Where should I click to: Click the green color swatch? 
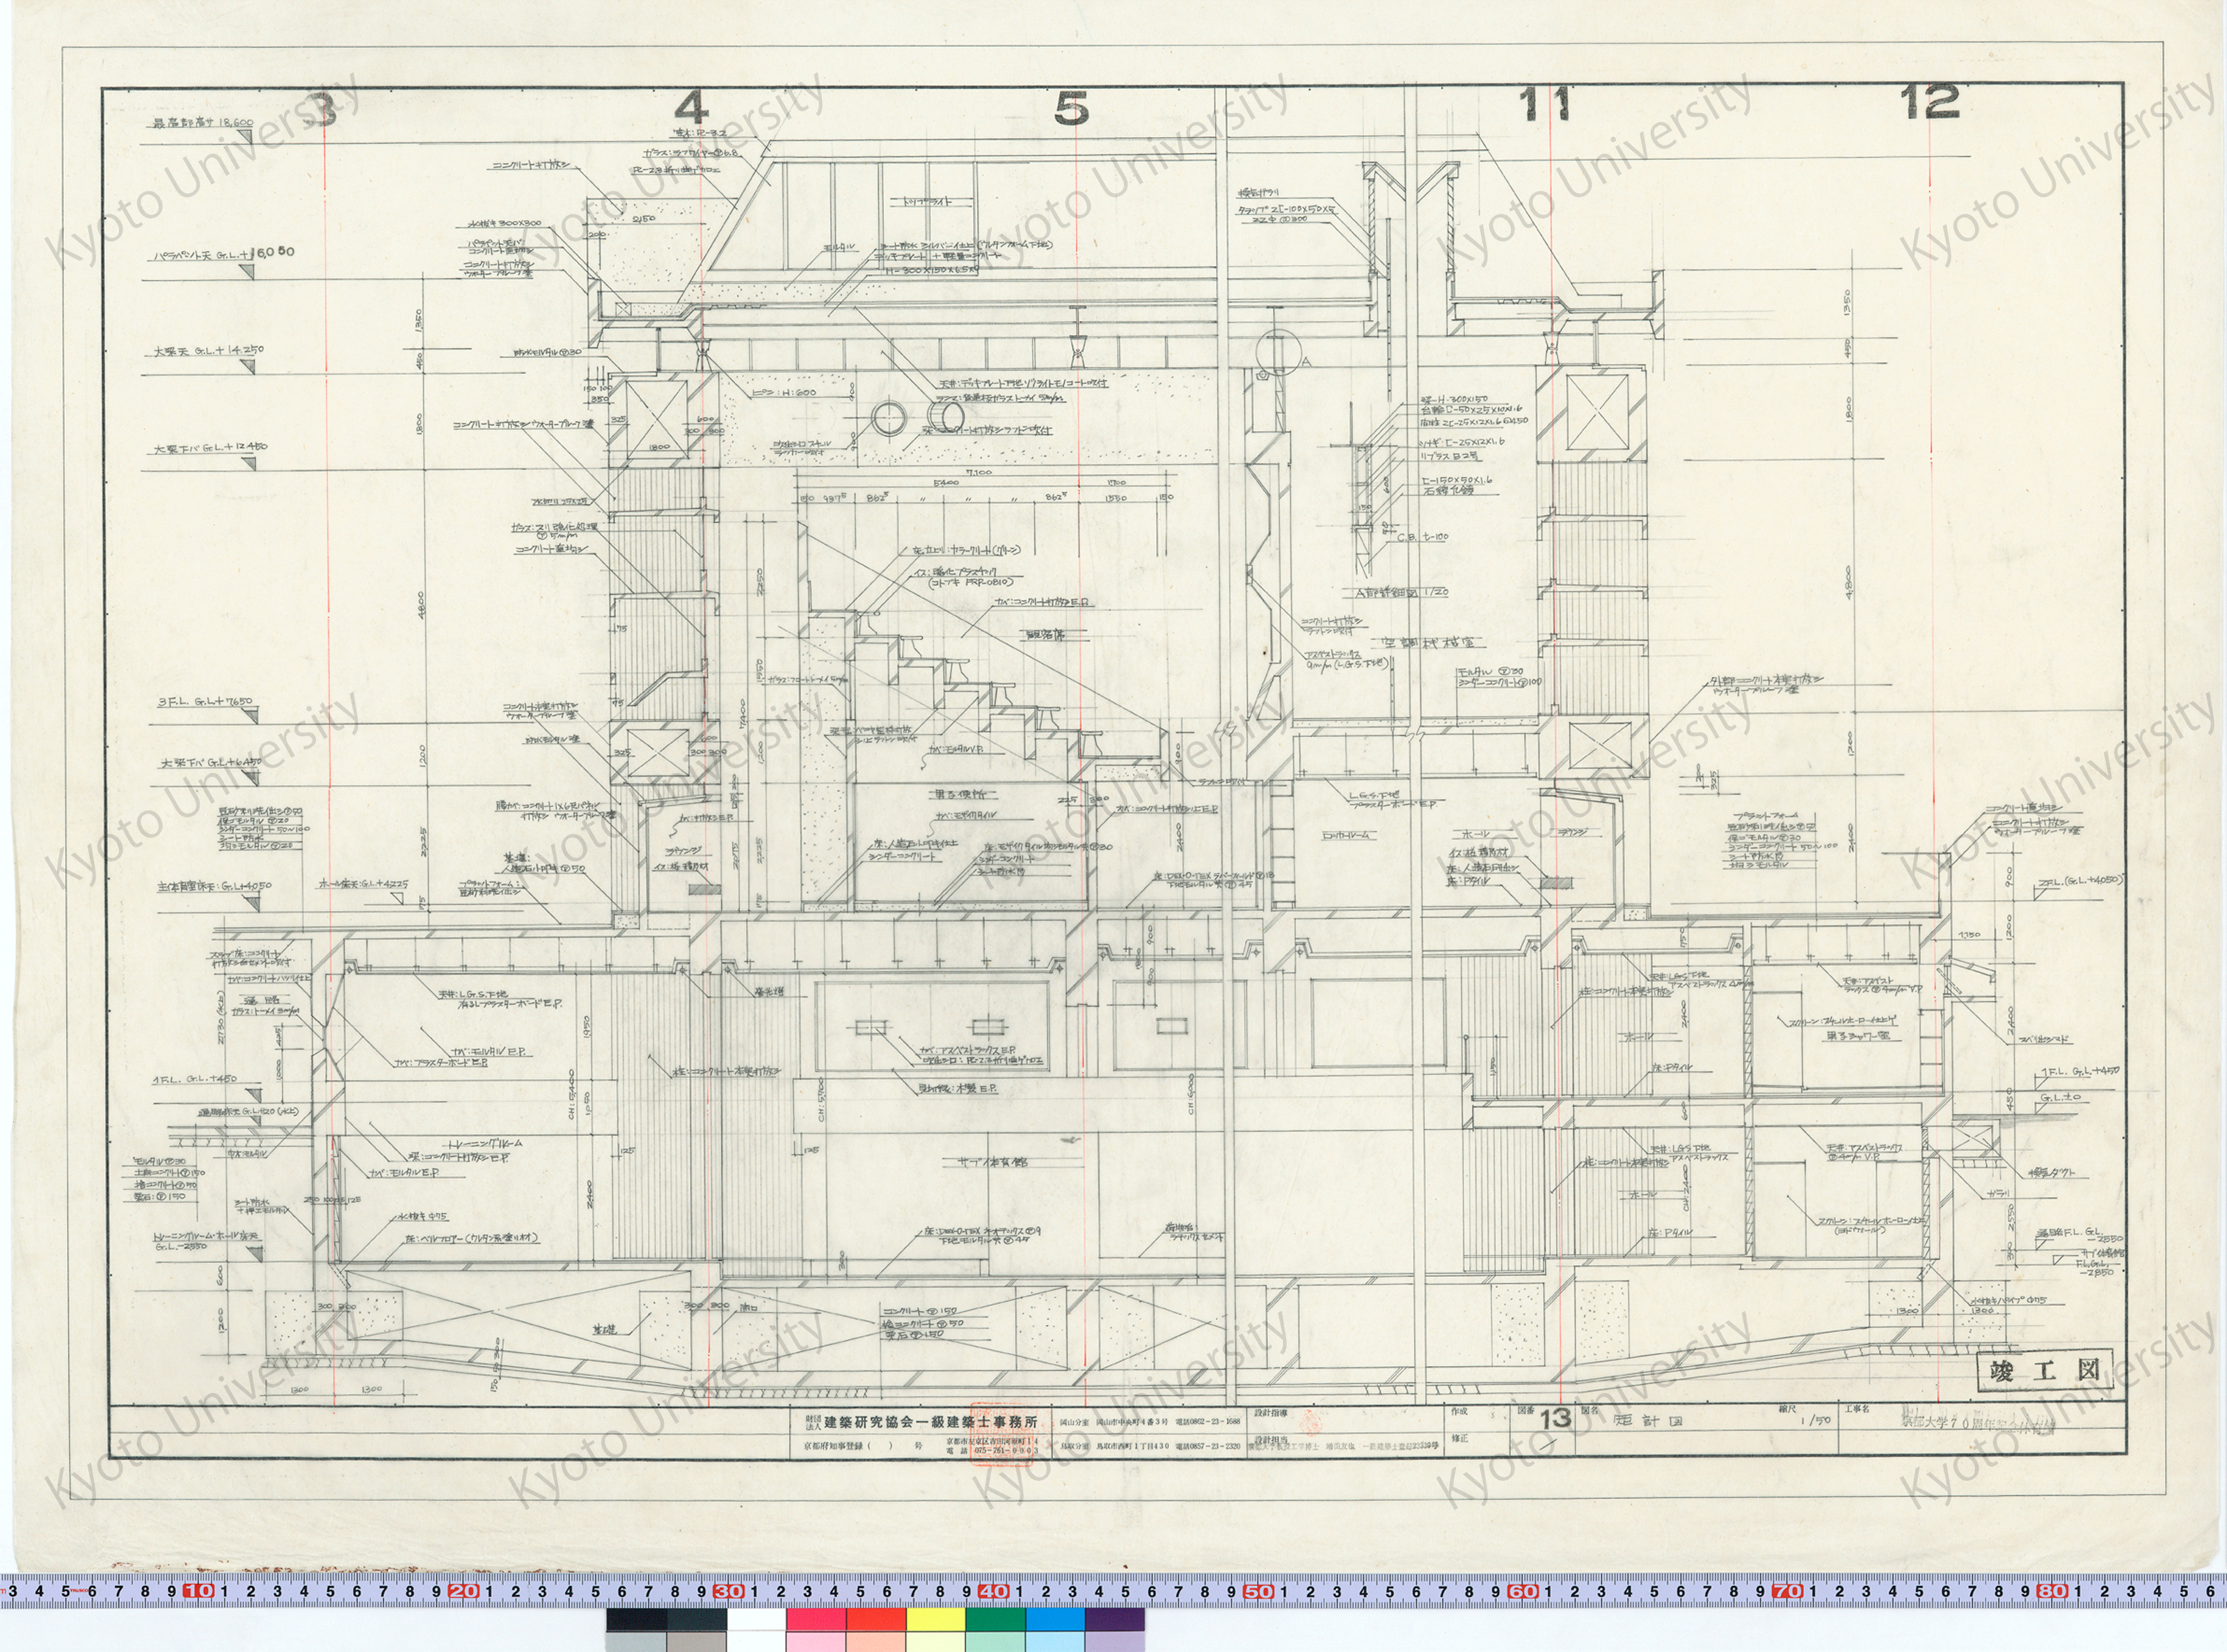(995, 1620)
